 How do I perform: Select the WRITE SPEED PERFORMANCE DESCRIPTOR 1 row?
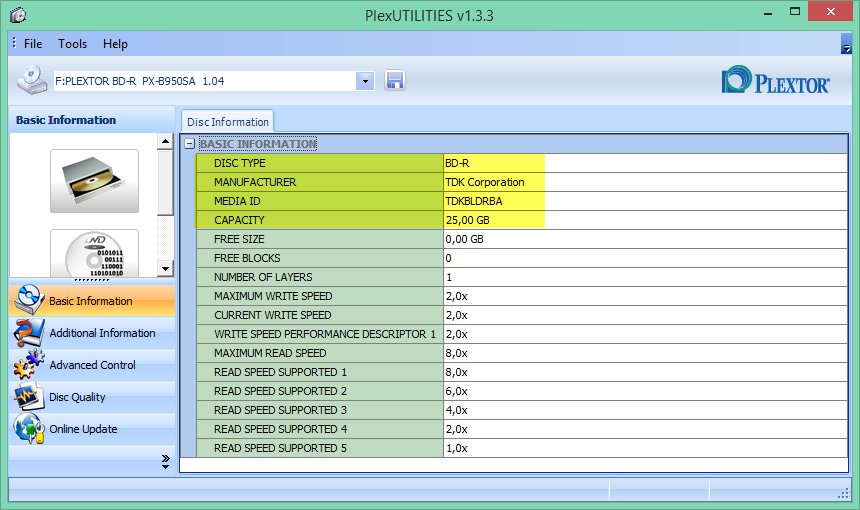(325, 335)
